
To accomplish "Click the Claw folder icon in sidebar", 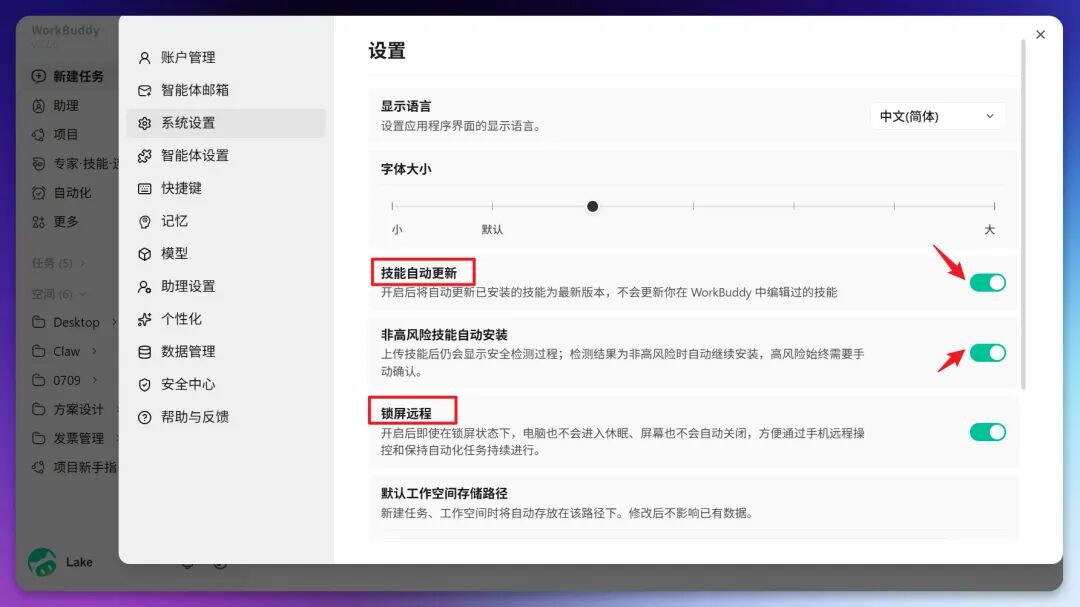I will (39, 351).
